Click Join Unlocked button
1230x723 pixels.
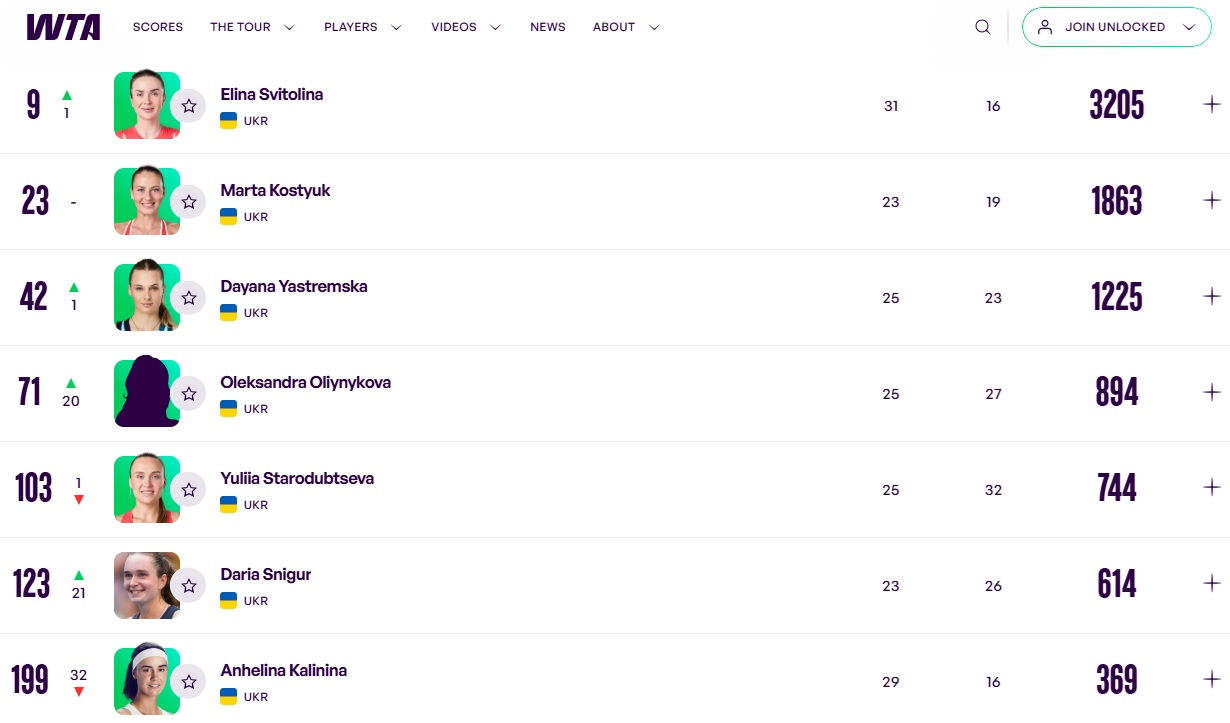[x=1115, y=27]
